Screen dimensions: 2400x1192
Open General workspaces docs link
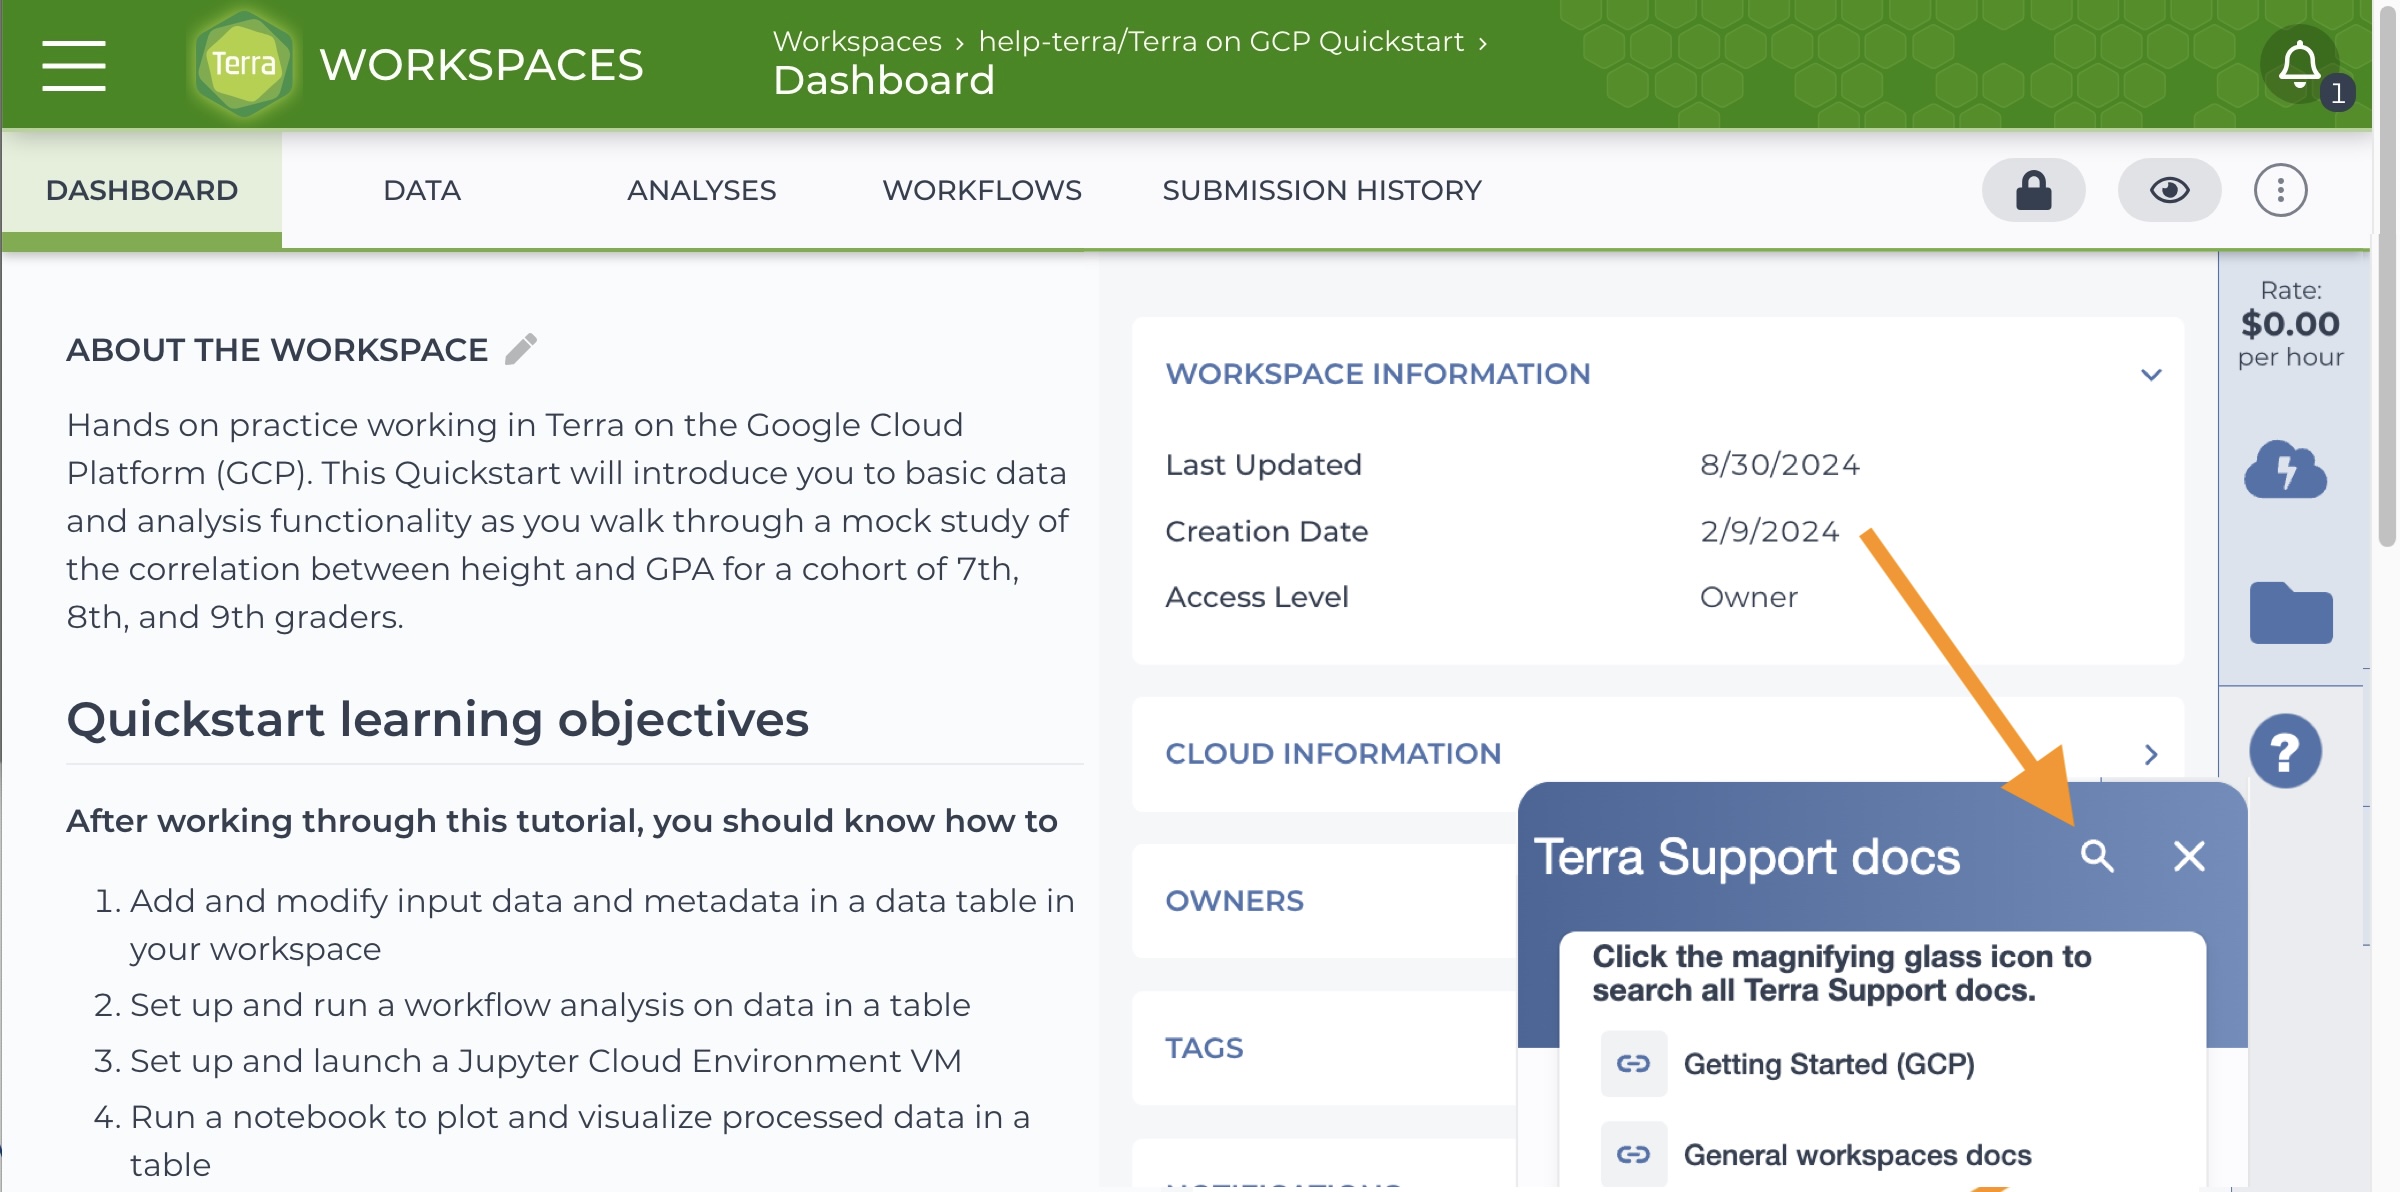point(1857,1155)
